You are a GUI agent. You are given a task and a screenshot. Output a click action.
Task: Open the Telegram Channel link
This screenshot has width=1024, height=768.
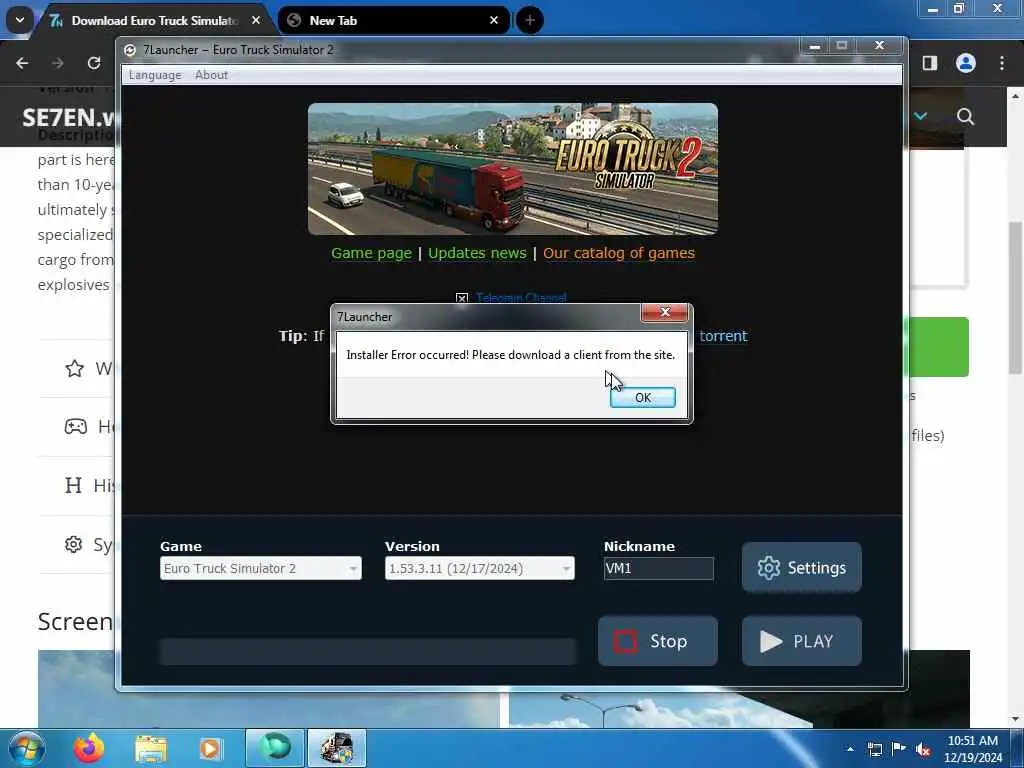(x=521, y=298)
